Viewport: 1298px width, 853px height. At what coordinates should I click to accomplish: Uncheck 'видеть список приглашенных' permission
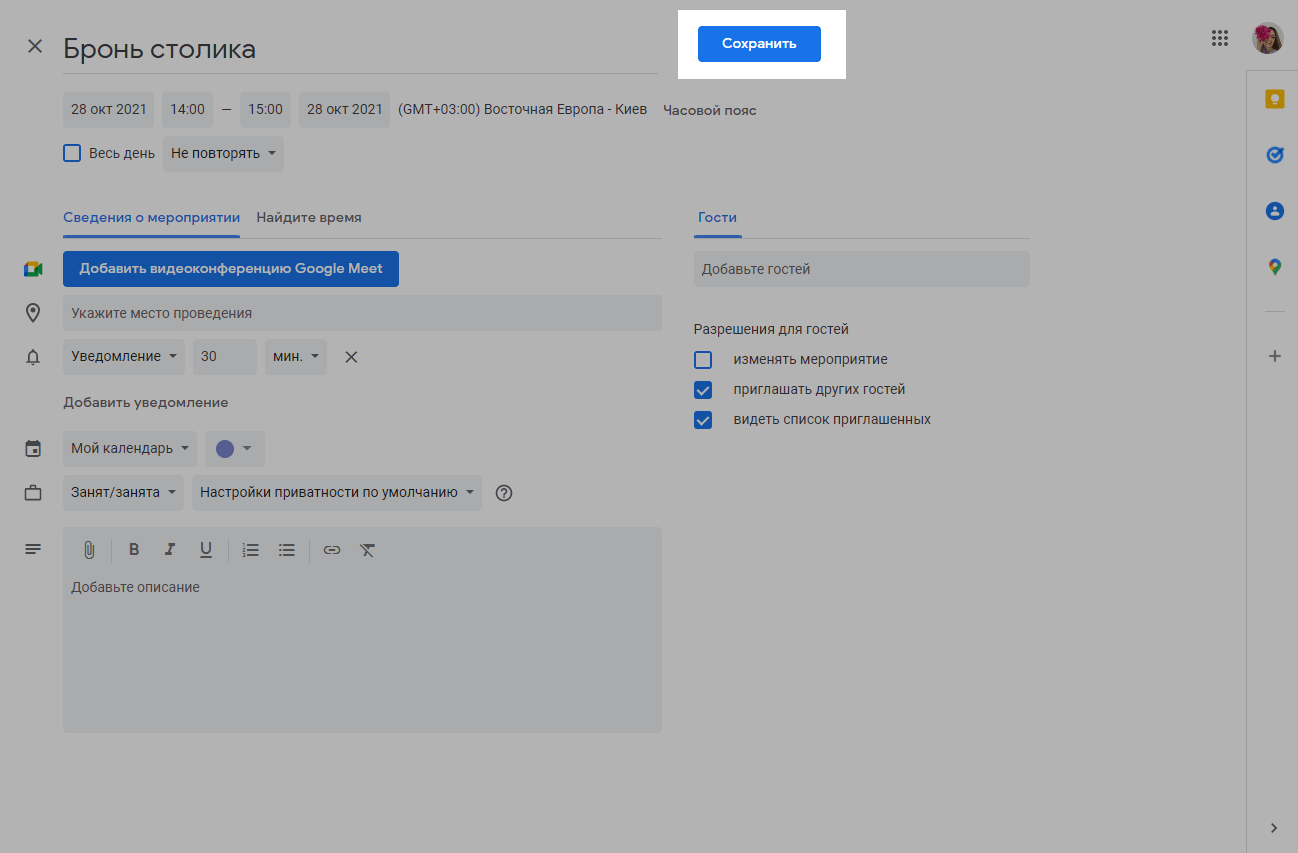tap(703, 420)
